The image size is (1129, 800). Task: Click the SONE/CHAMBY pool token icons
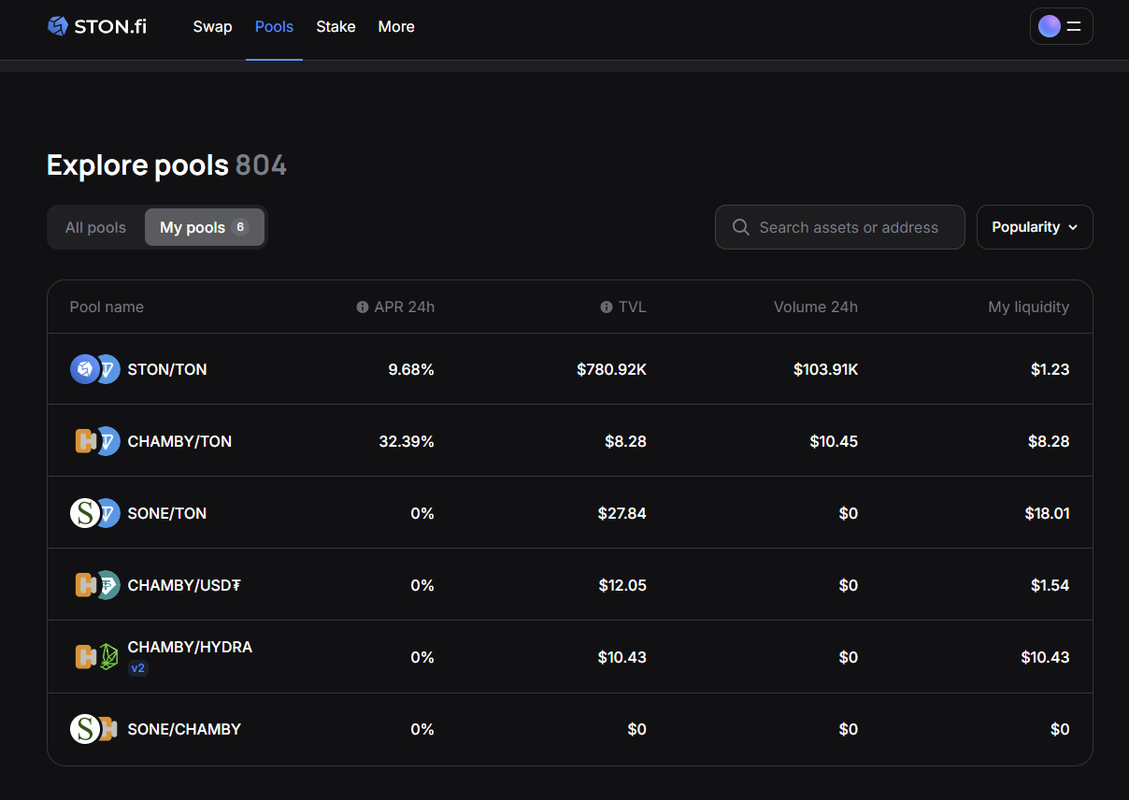tap(94, 729)
